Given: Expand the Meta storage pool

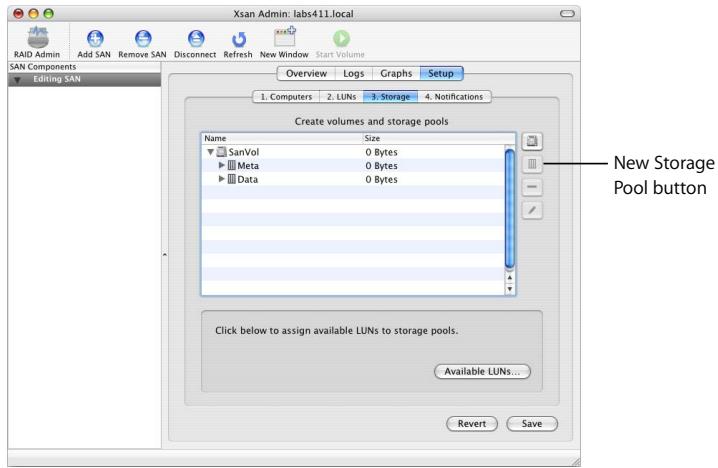Looking at the screenshot, I should click(222, 165).
